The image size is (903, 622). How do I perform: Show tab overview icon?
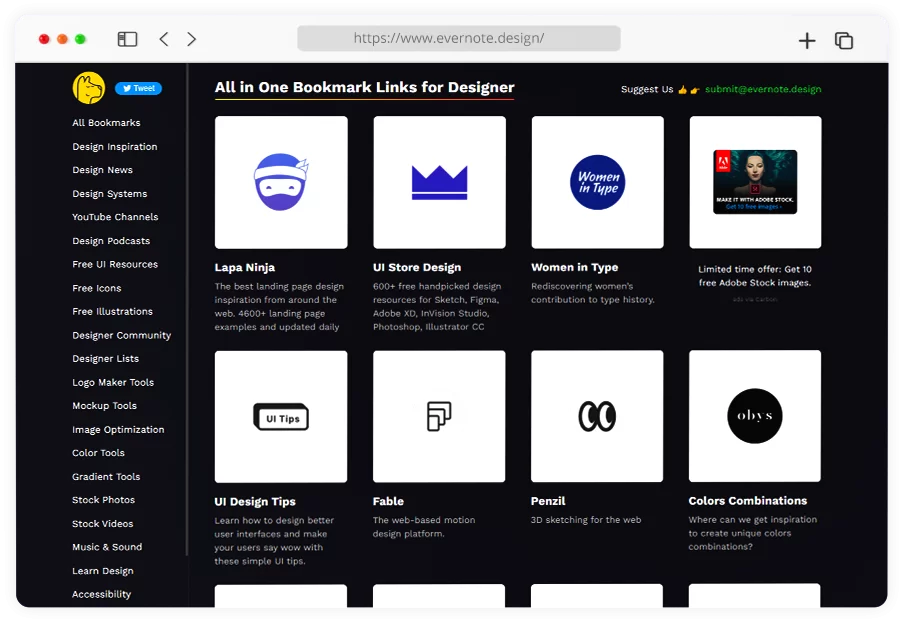pyautogui.click(x=844, y=40)
